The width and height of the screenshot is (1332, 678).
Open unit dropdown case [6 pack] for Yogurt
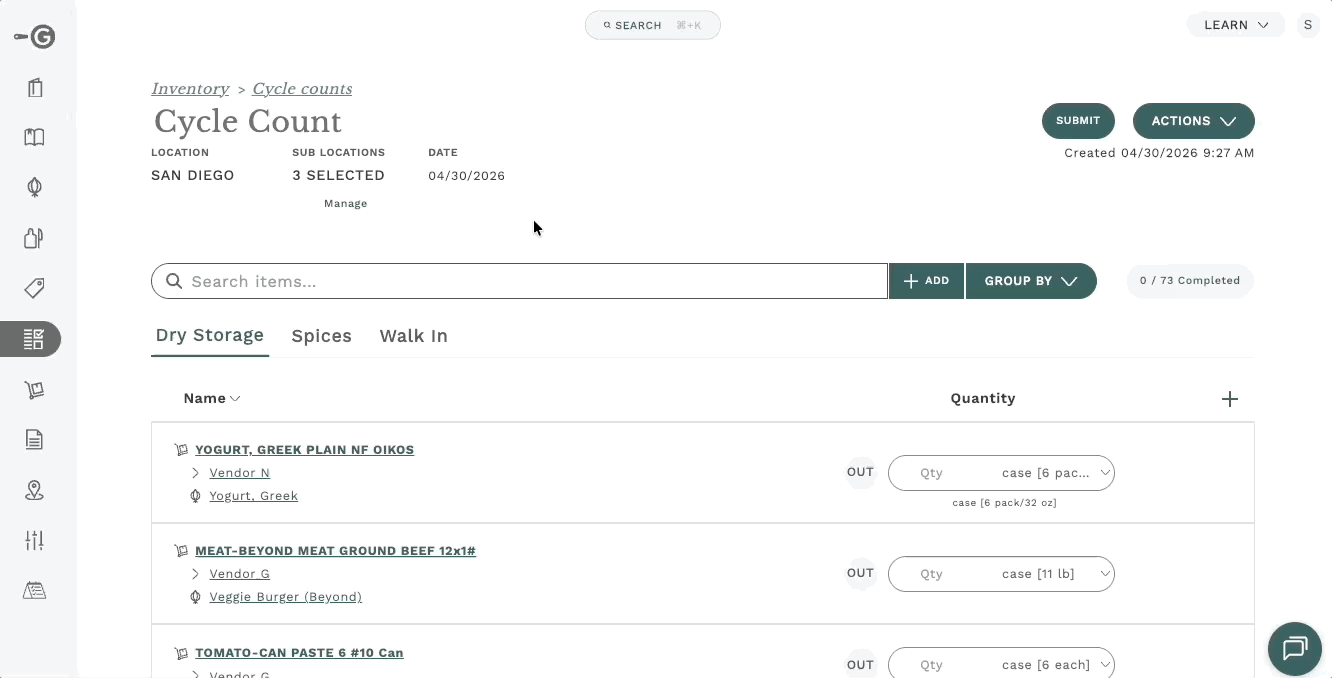click(1056, 473)
